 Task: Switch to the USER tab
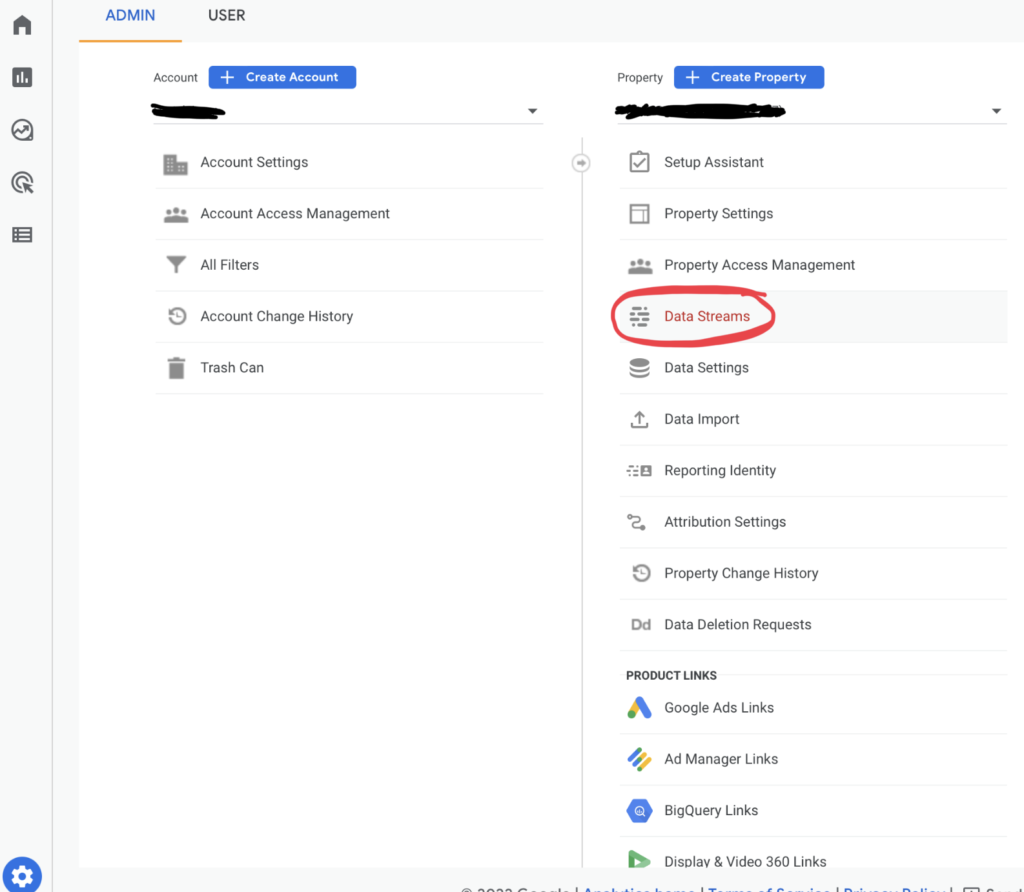point(226,16)
